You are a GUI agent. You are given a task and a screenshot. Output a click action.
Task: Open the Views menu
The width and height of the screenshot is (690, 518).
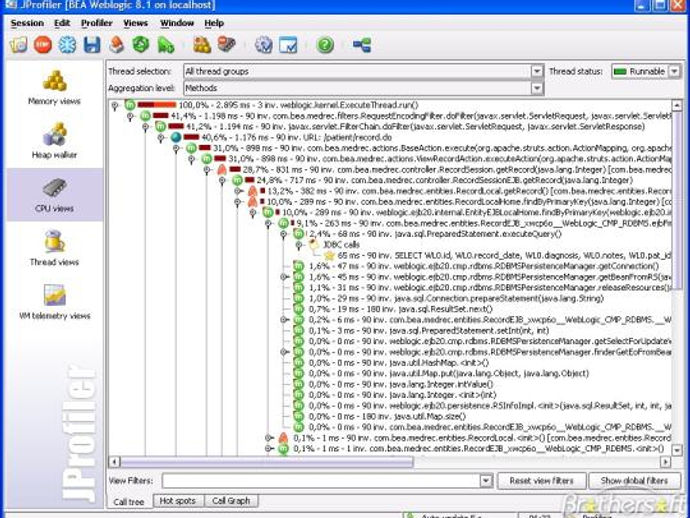[135, 23]
